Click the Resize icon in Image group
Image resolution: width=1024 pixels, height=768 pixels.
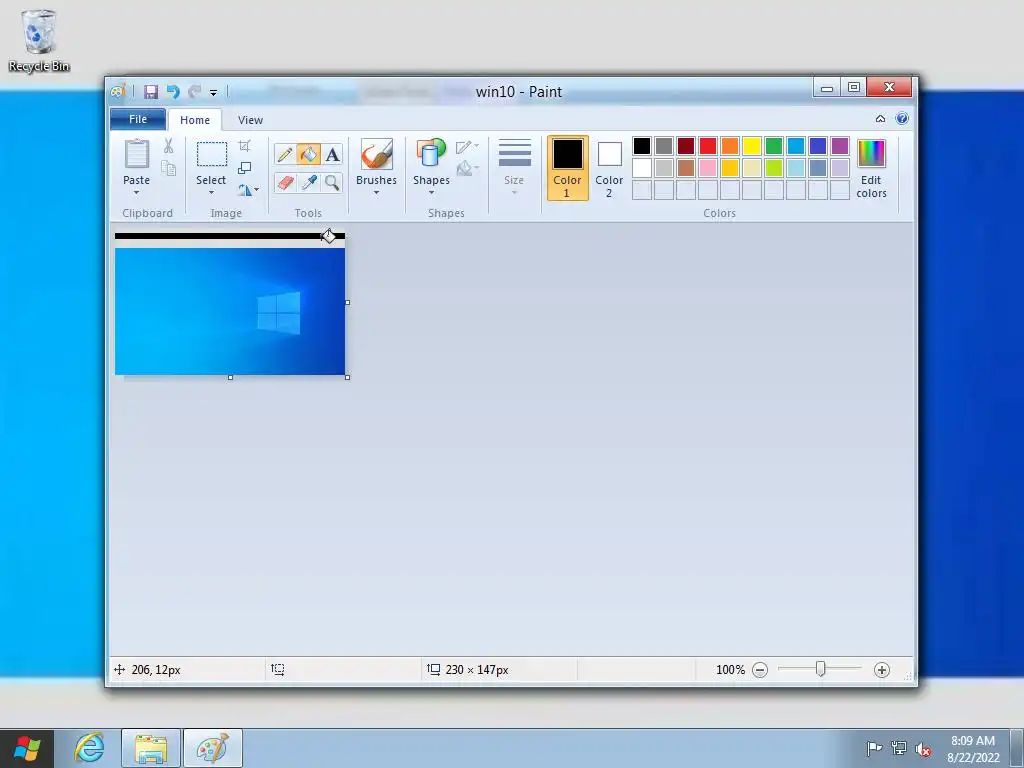click(244, 168)
